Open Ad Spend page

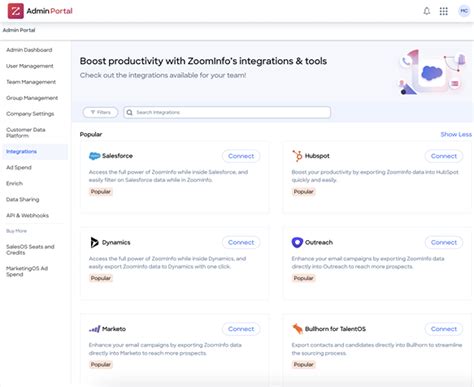(x=19, y=168)
